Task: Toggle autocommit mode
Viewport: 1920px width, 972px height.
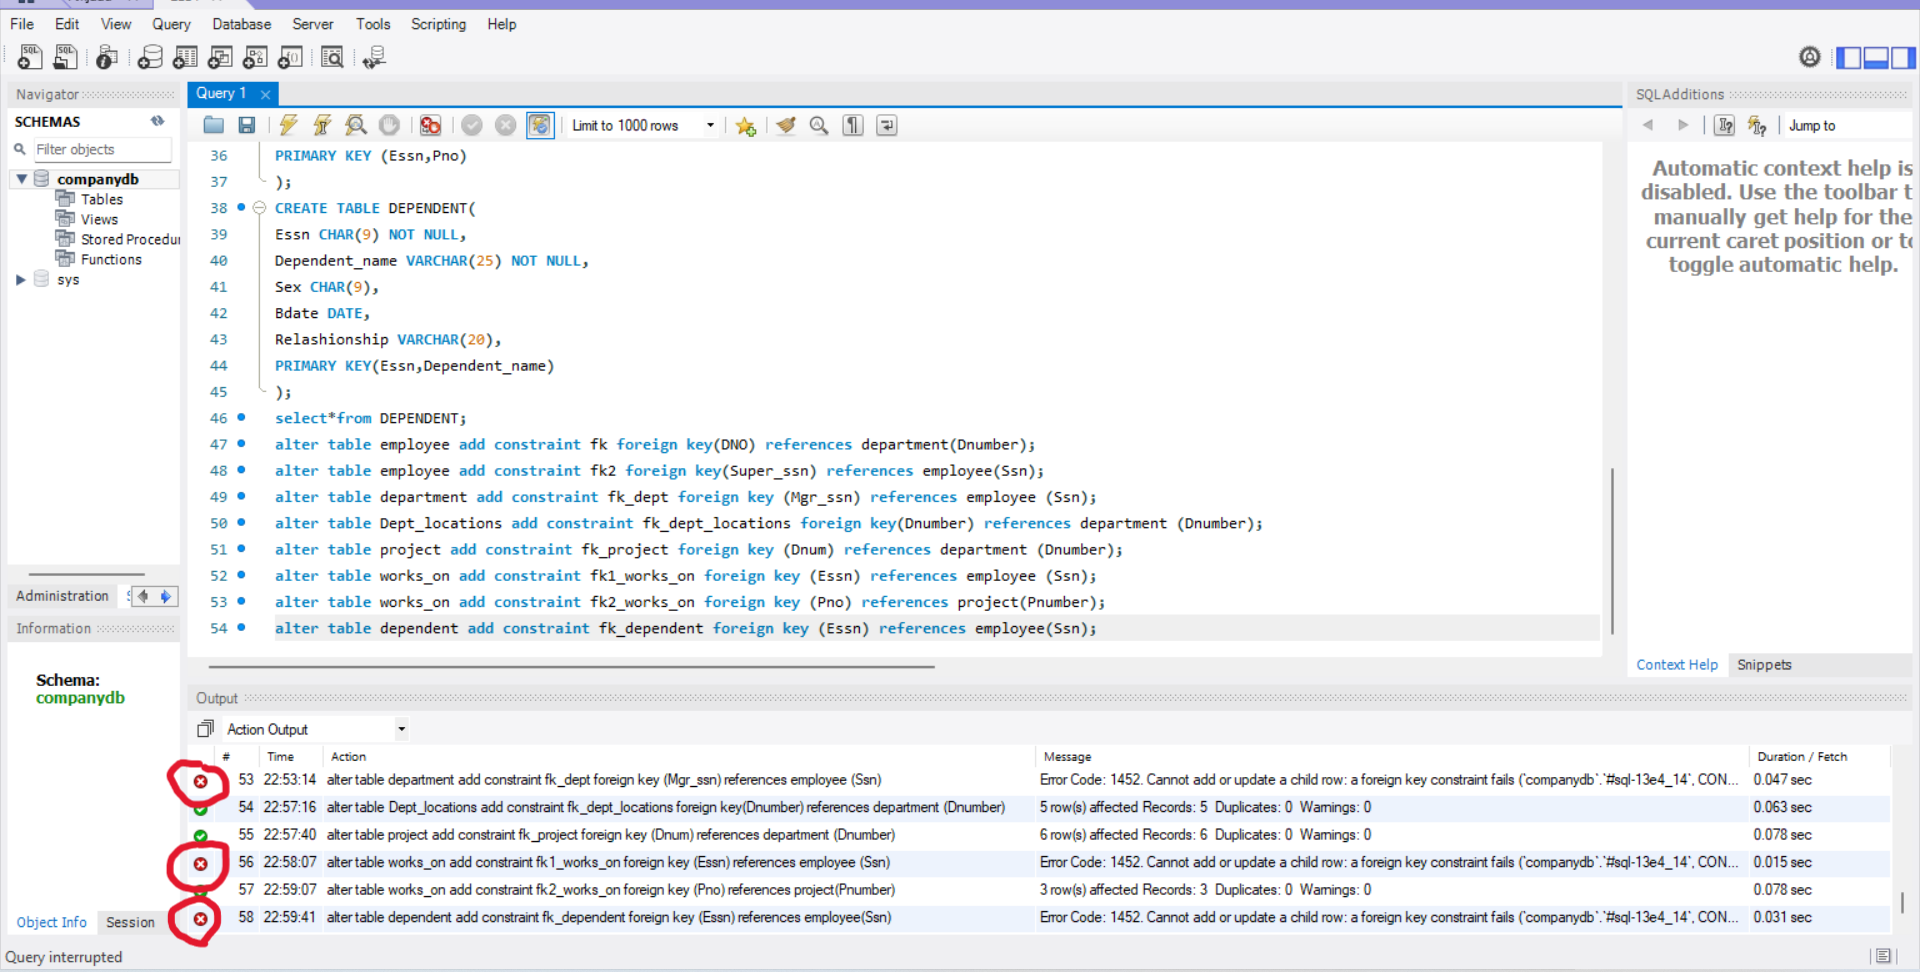Action: click(540, 125)
